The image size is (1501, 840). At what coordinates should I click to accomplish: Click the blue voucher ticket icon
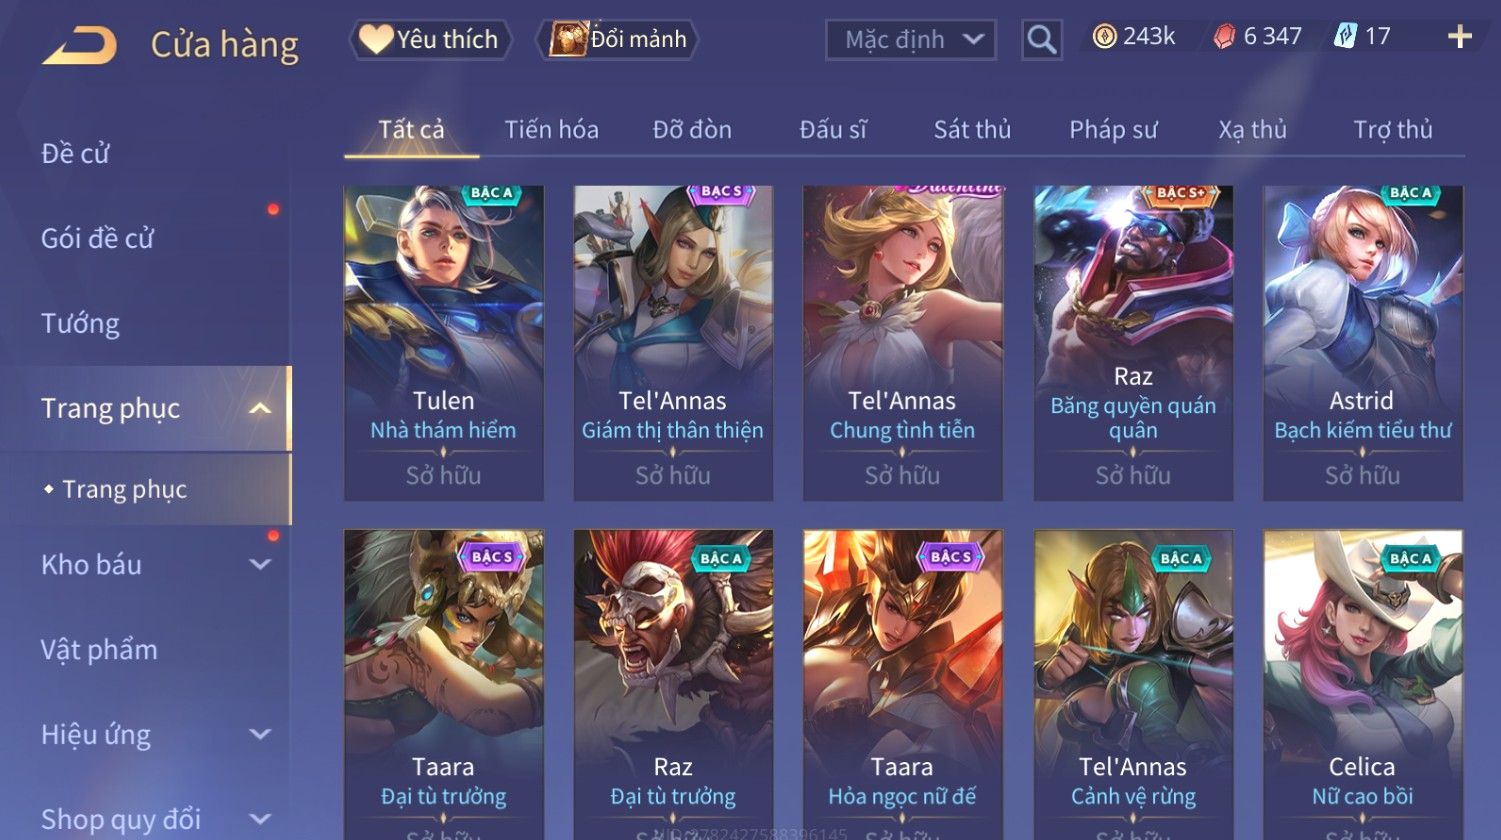[1345, 37]
